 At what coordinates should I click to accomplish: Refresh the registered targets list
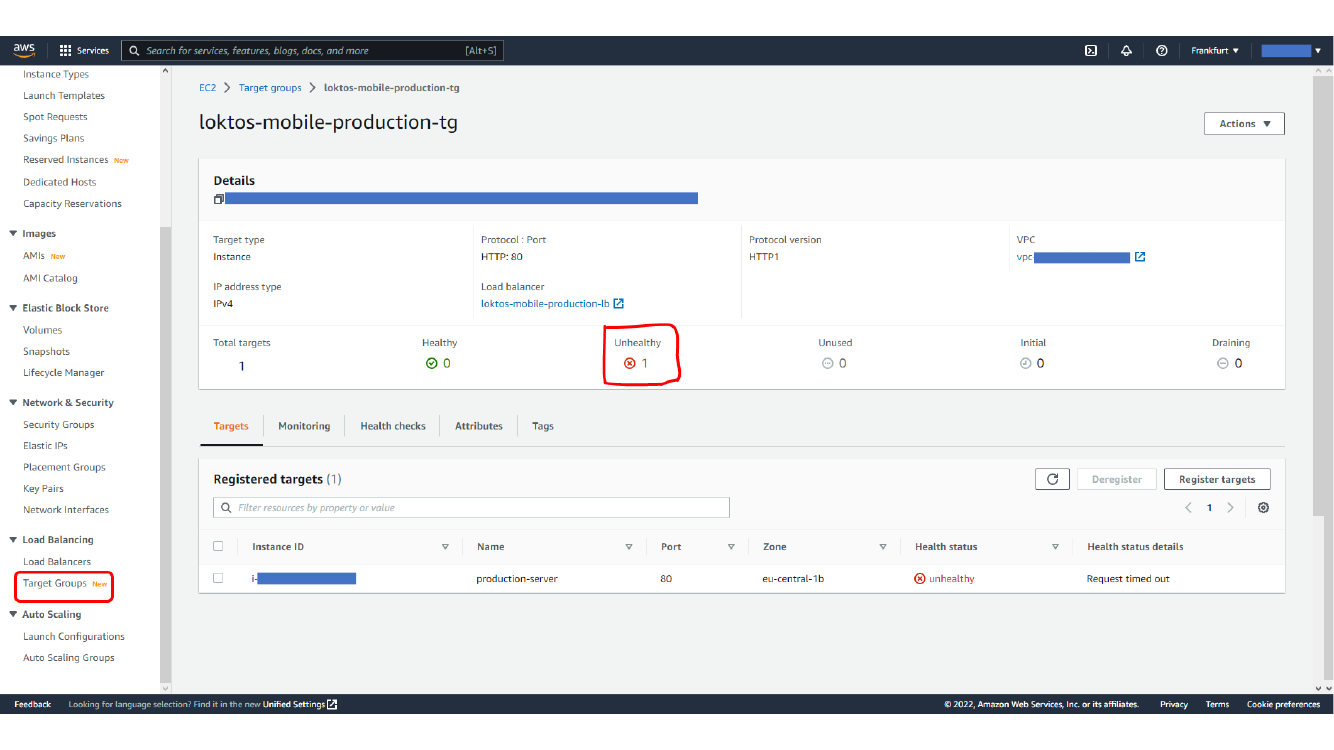coord(1052,479)
